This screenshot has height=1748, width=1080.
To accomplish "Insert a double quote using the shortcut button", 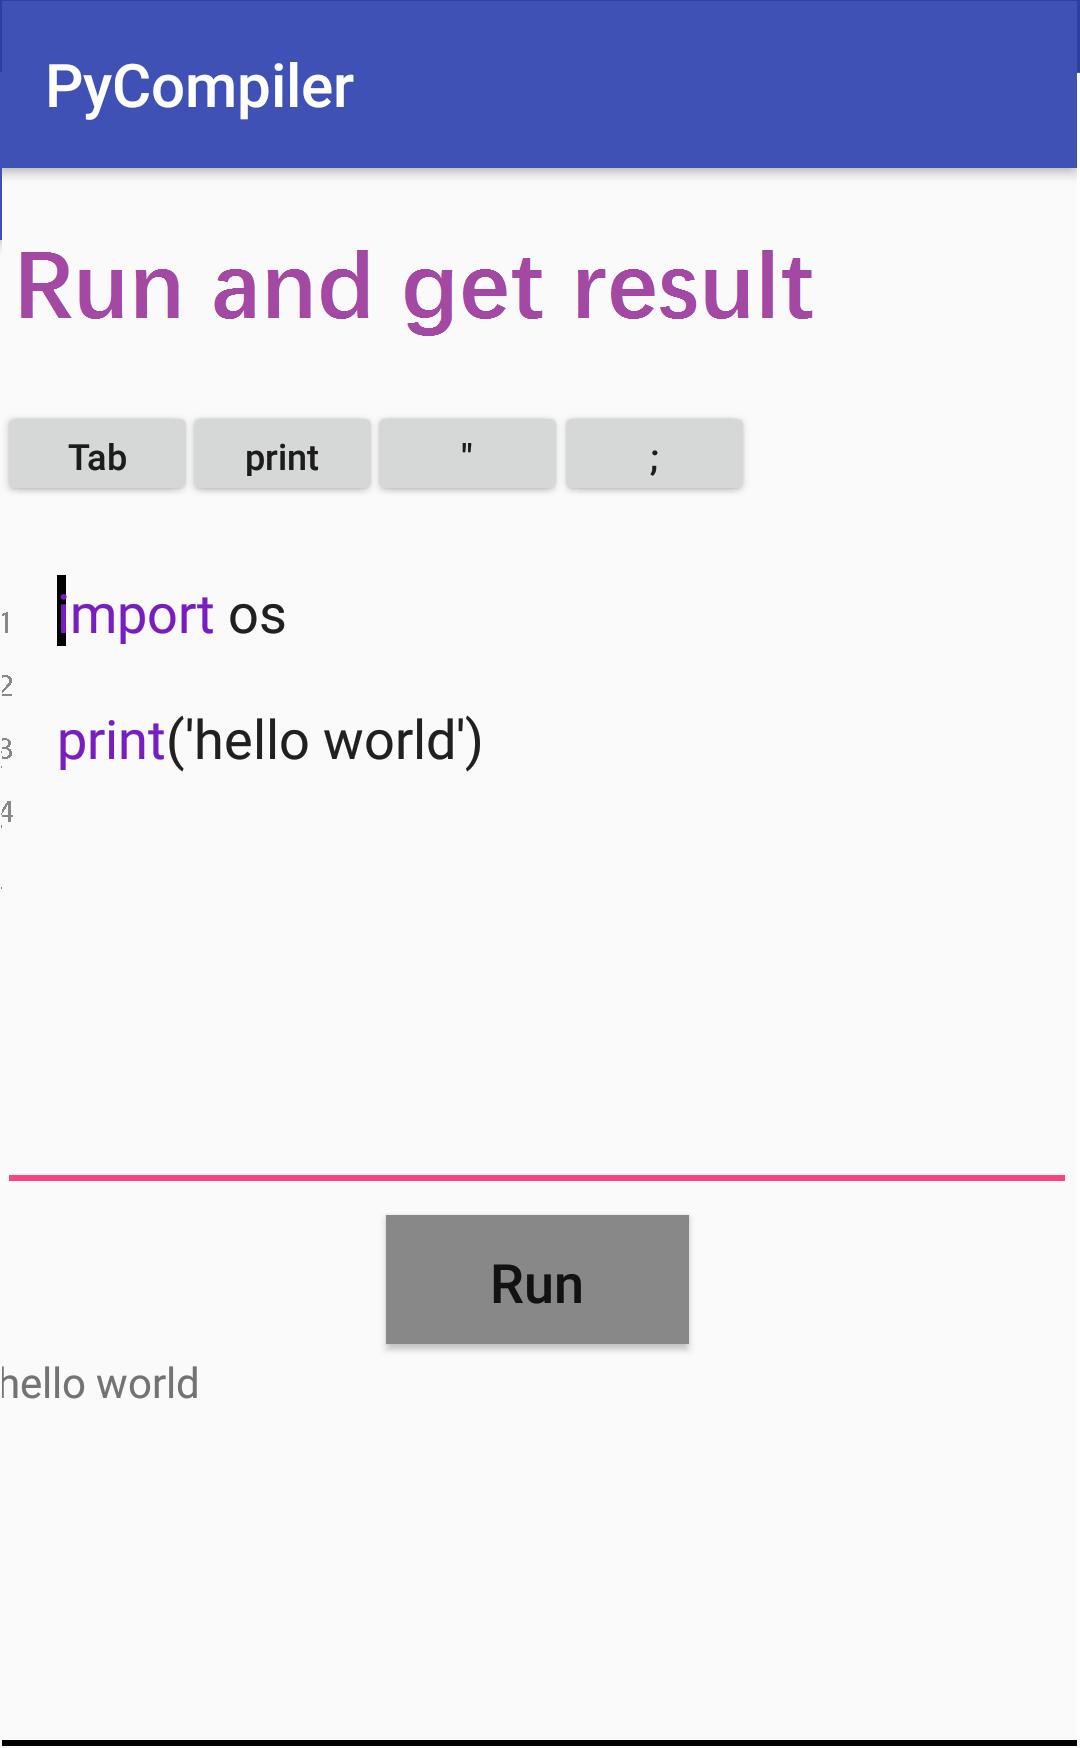I will pos(467,455).
